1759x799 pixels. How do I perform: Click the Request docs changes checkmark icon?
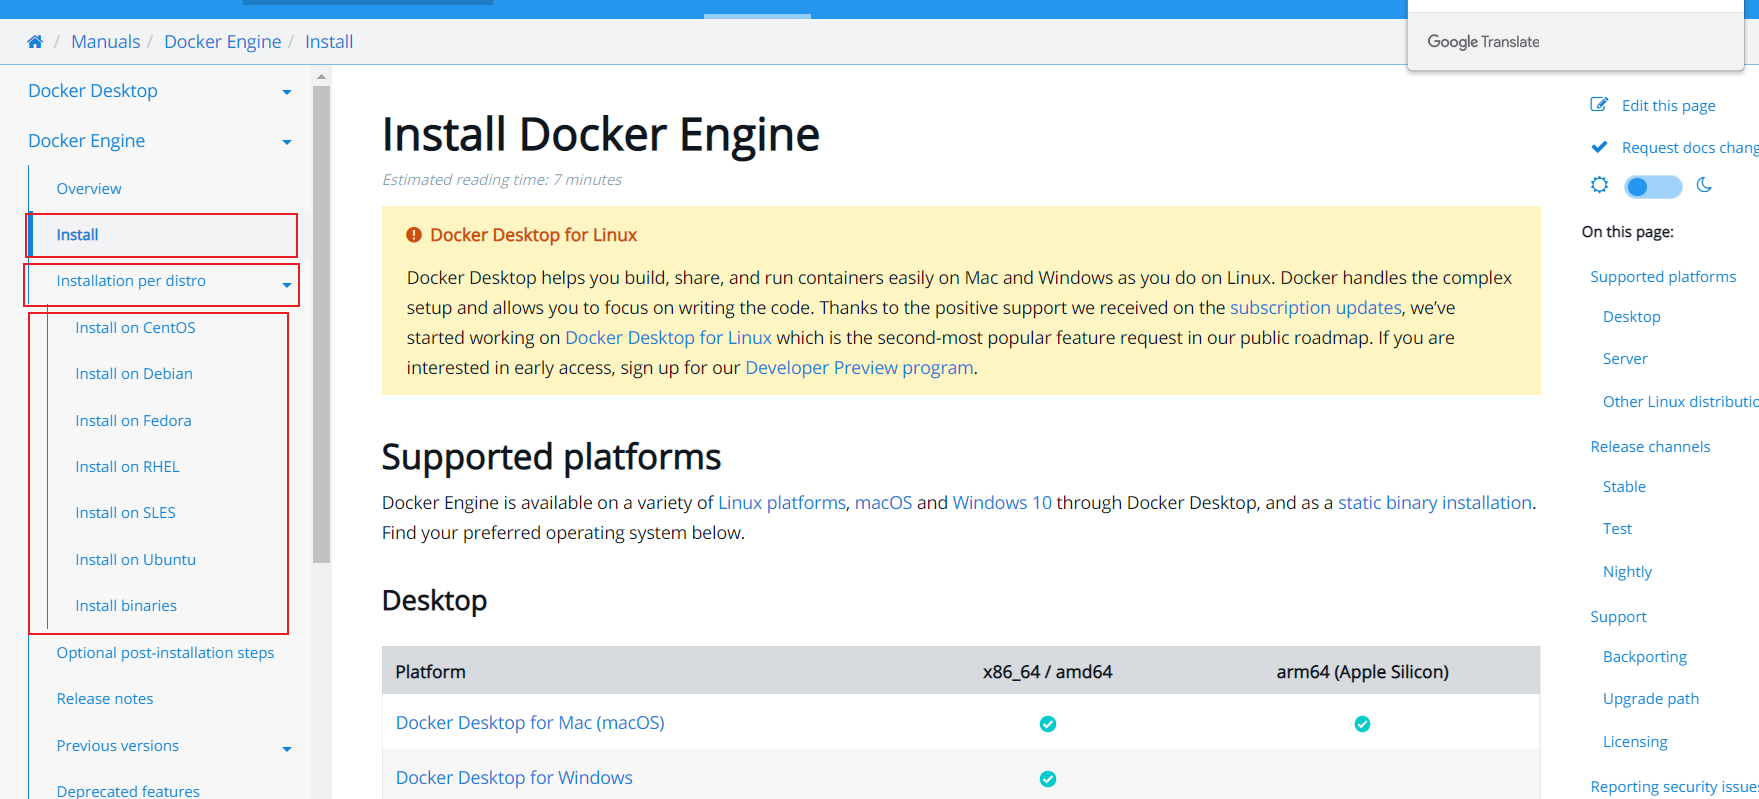[1599, 147]
